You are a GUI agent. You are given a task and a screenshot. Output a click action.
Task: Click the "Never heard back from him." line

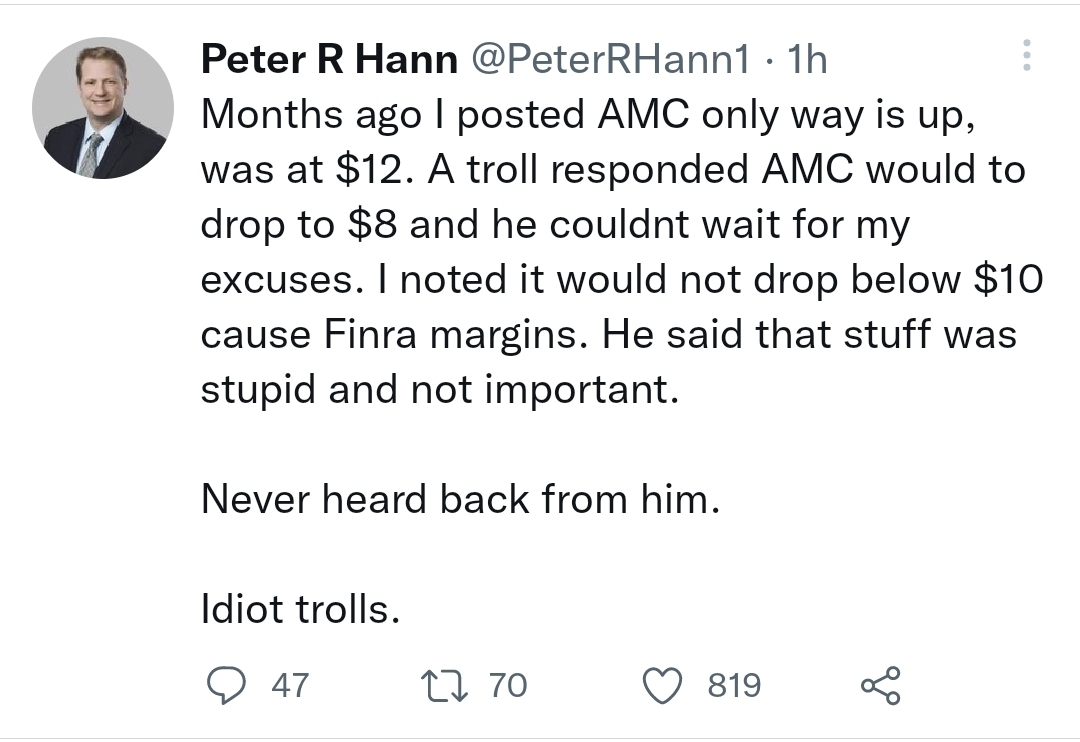460,499
